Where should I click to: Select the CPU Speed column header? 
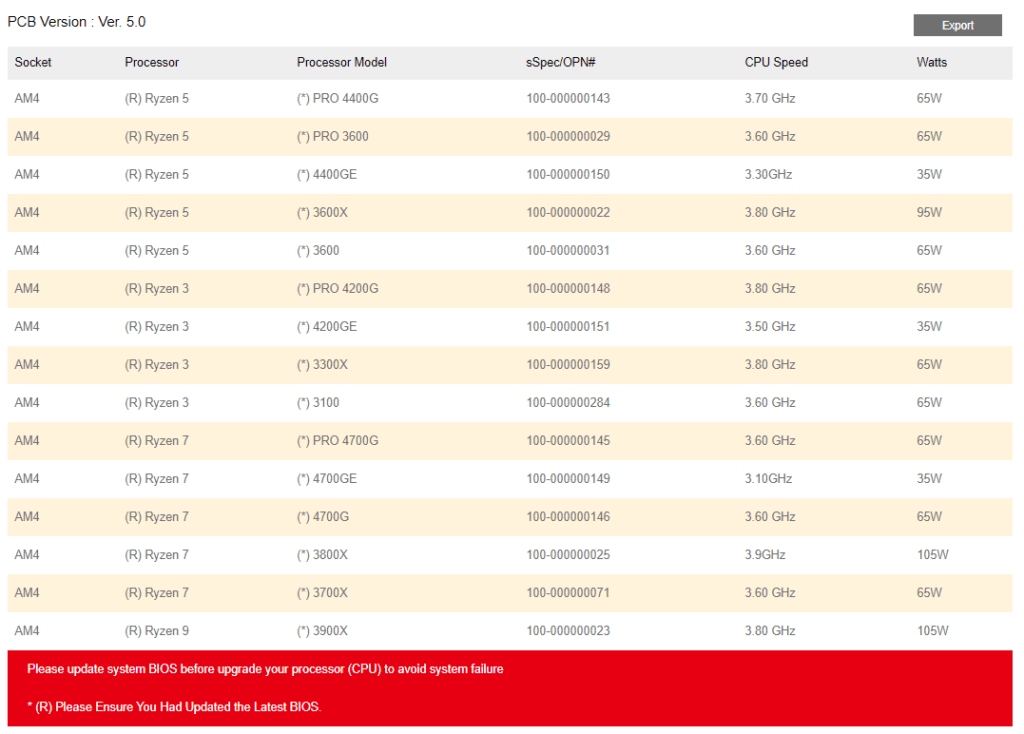click(x=776, y=62)
